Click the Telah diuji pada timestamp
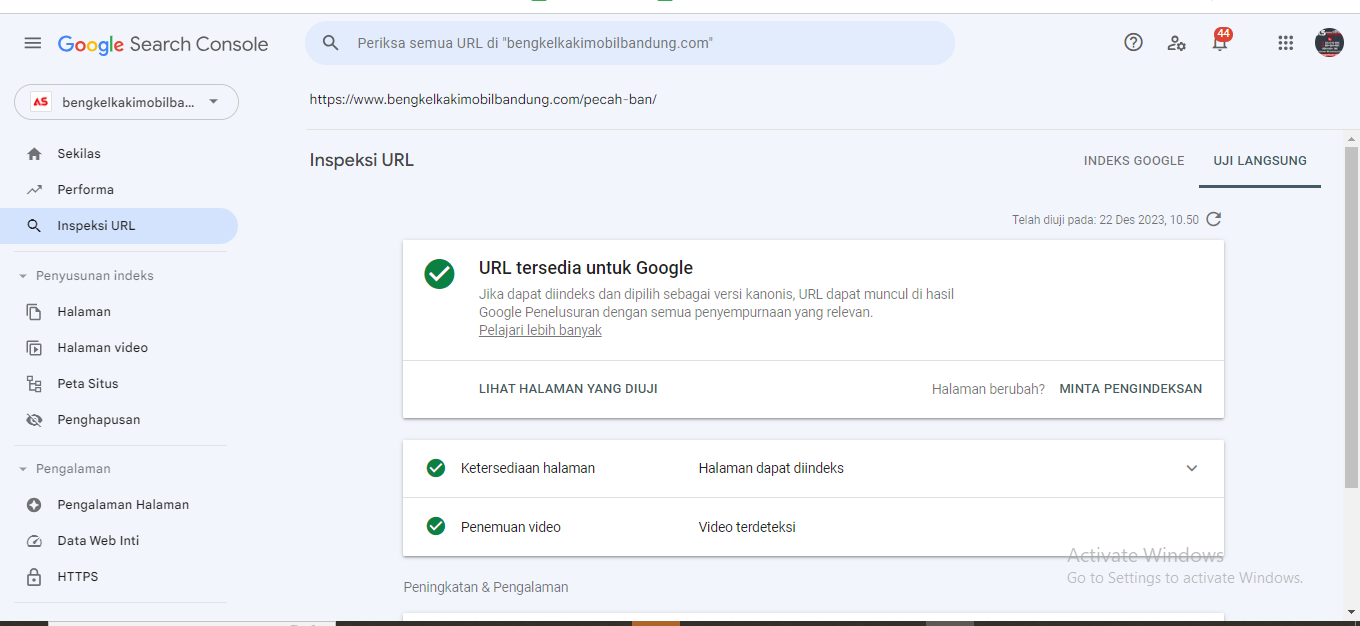 tap(1105, 220)
